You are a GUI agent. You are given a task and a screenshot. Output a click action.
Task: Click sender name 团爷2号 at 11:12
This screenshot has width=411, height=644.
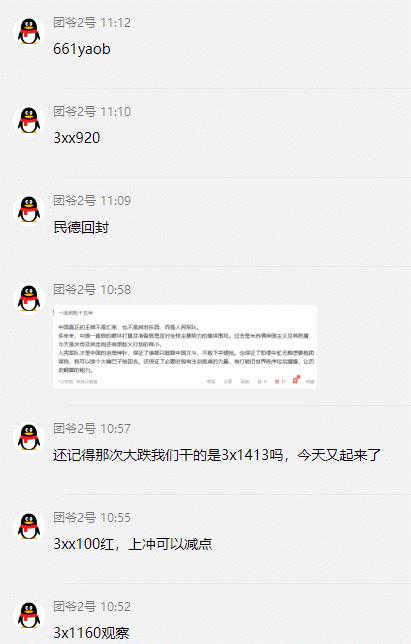pos(74,23)
